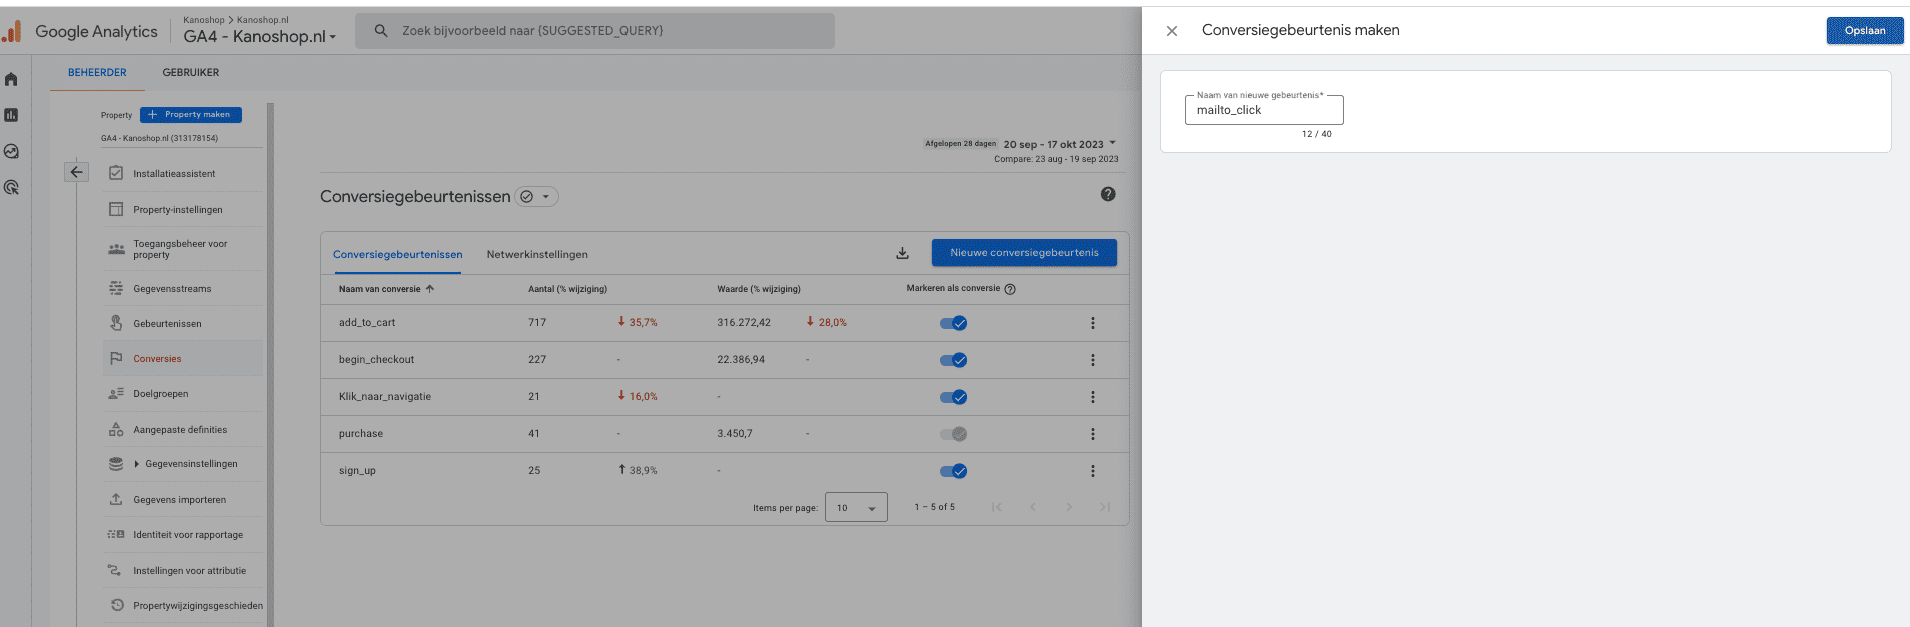This screenshot has height=627, width=1910.
Task: Open the Items per page dropdown
Action: [x=856, y=508]
